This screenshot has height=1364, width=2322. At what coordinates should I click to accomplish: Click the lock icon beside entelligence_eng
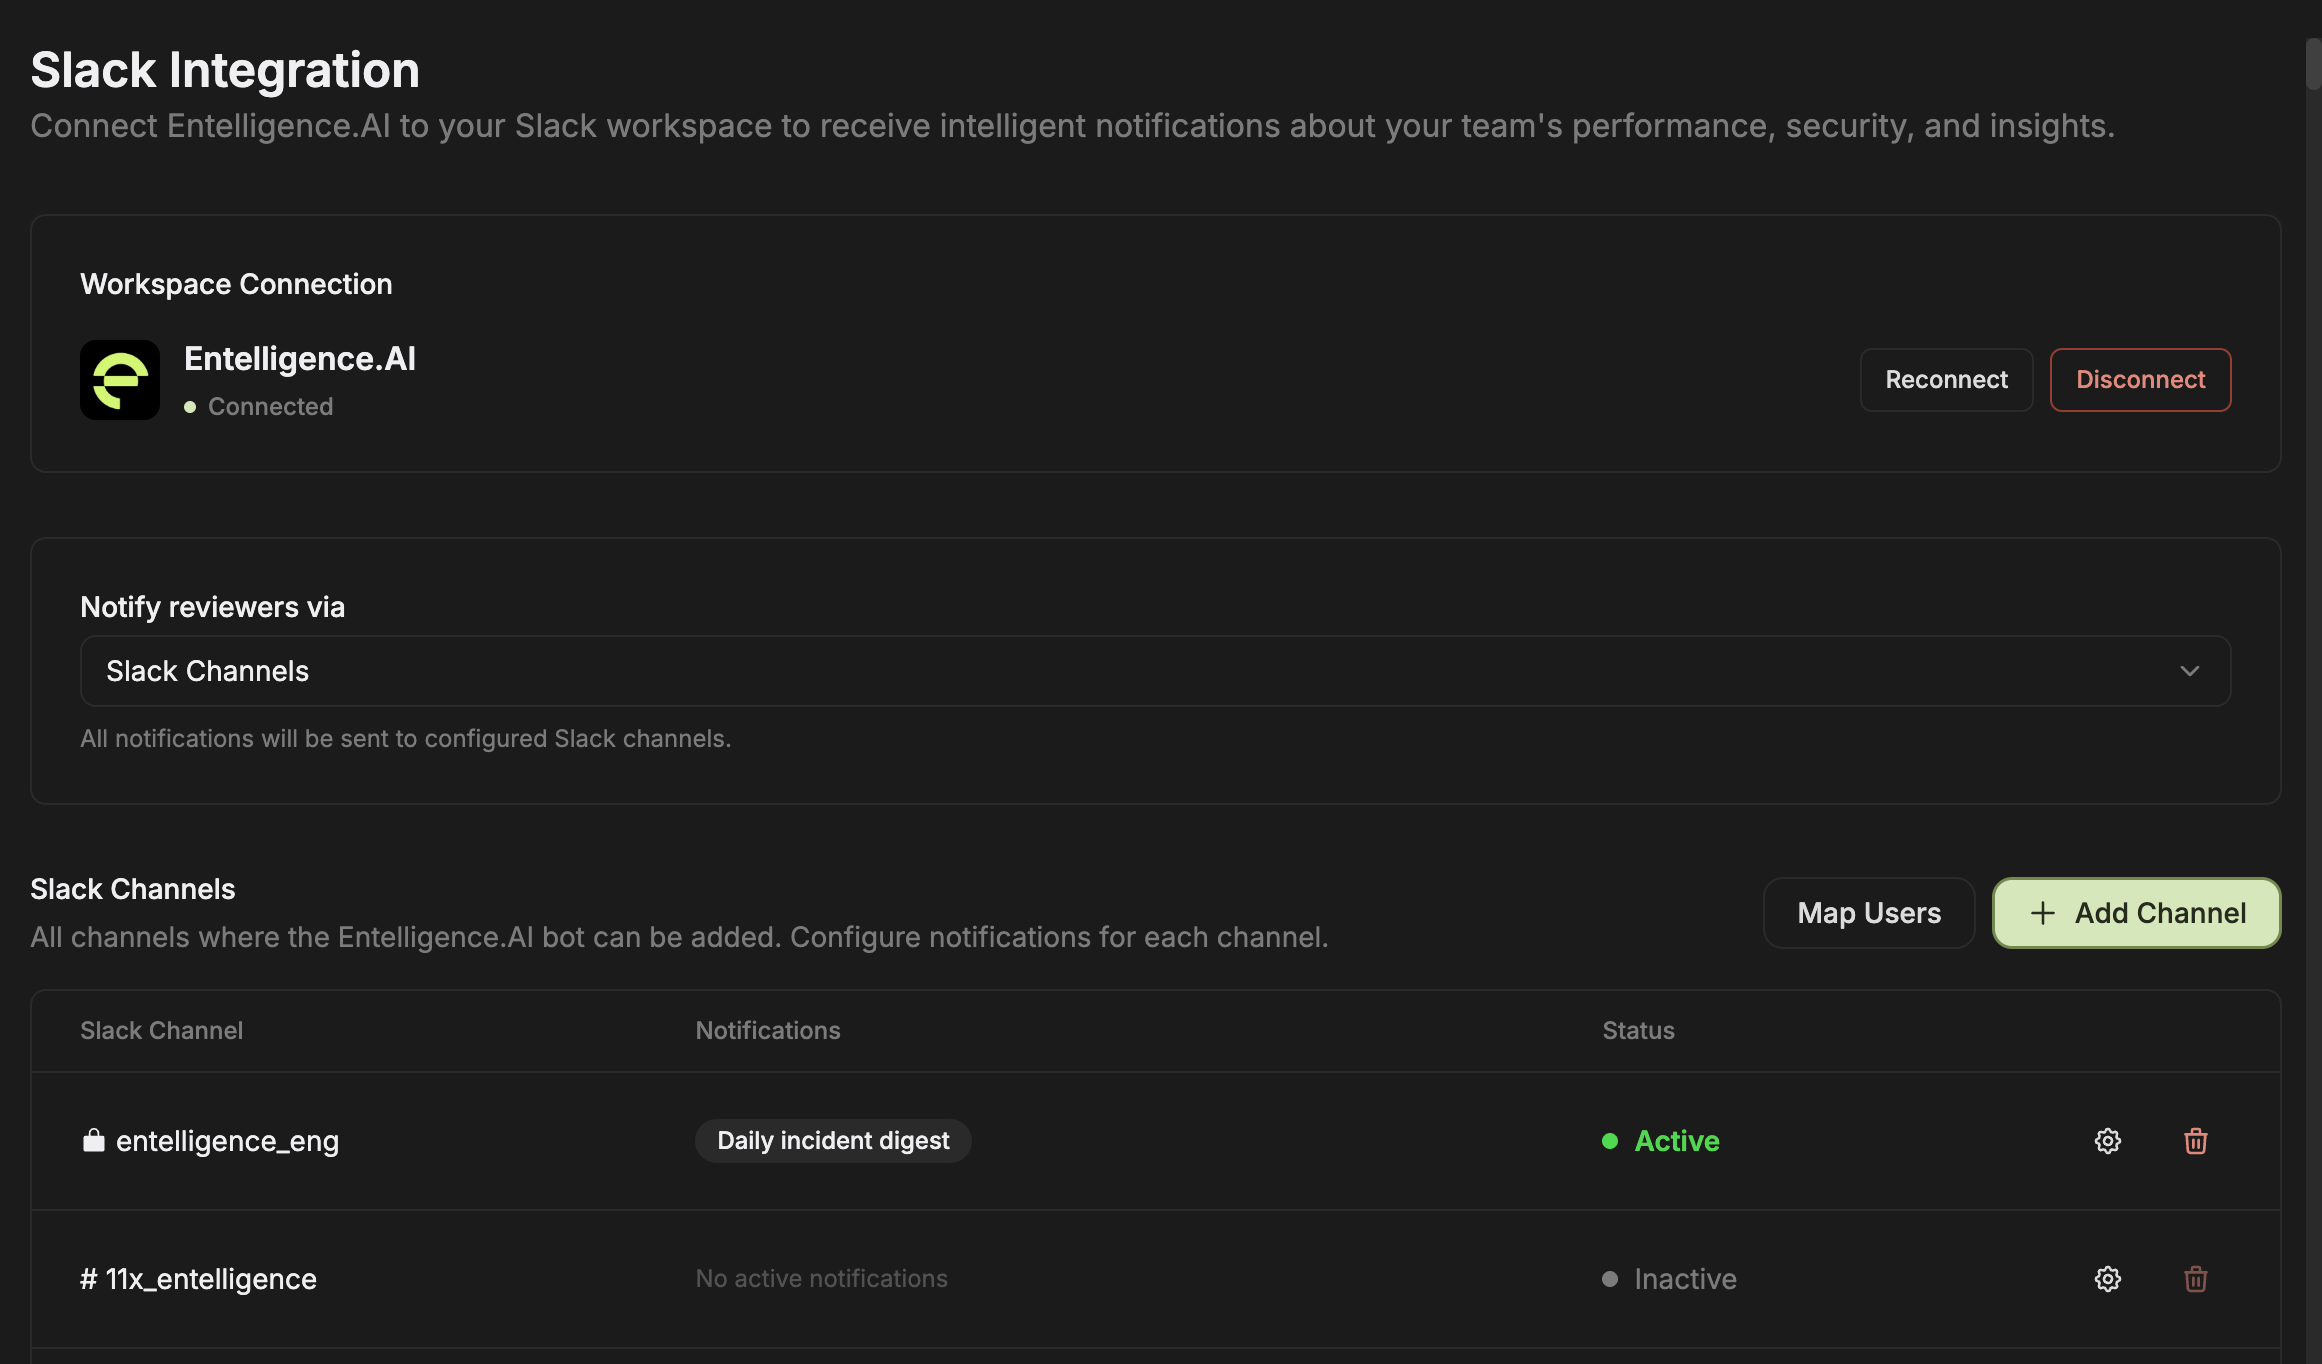click(x=93, y=1140)
